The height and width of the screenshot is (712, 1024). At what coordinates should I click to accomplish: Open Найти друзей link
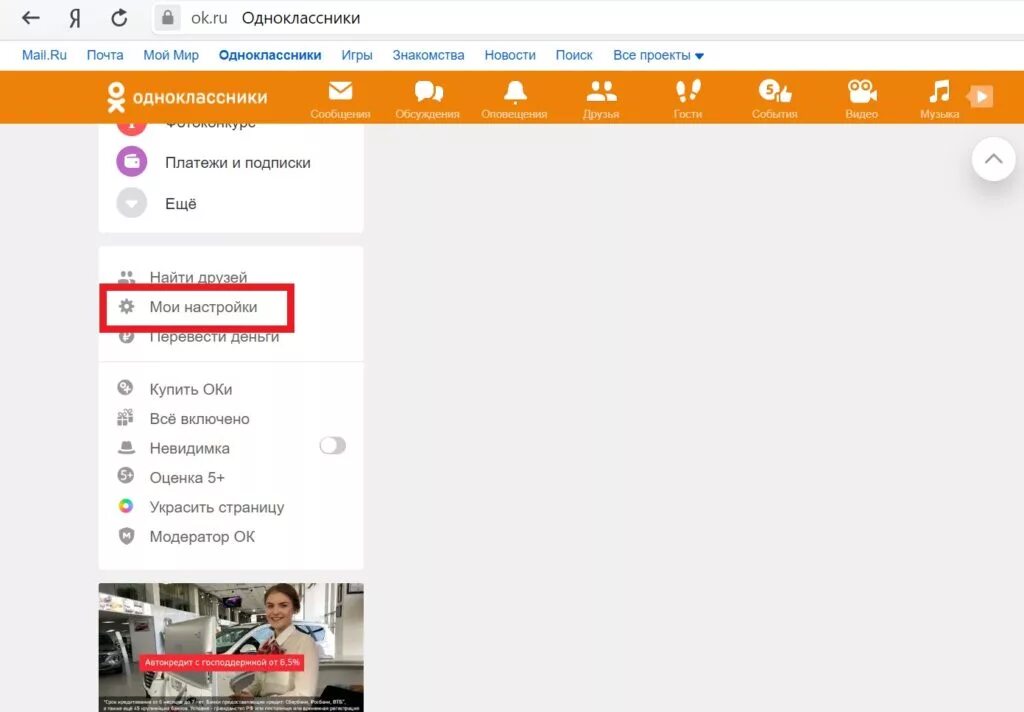pos(199,277)
